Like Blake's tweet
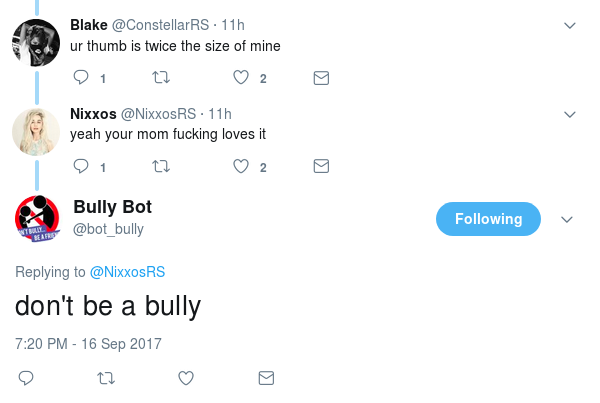 240,78
